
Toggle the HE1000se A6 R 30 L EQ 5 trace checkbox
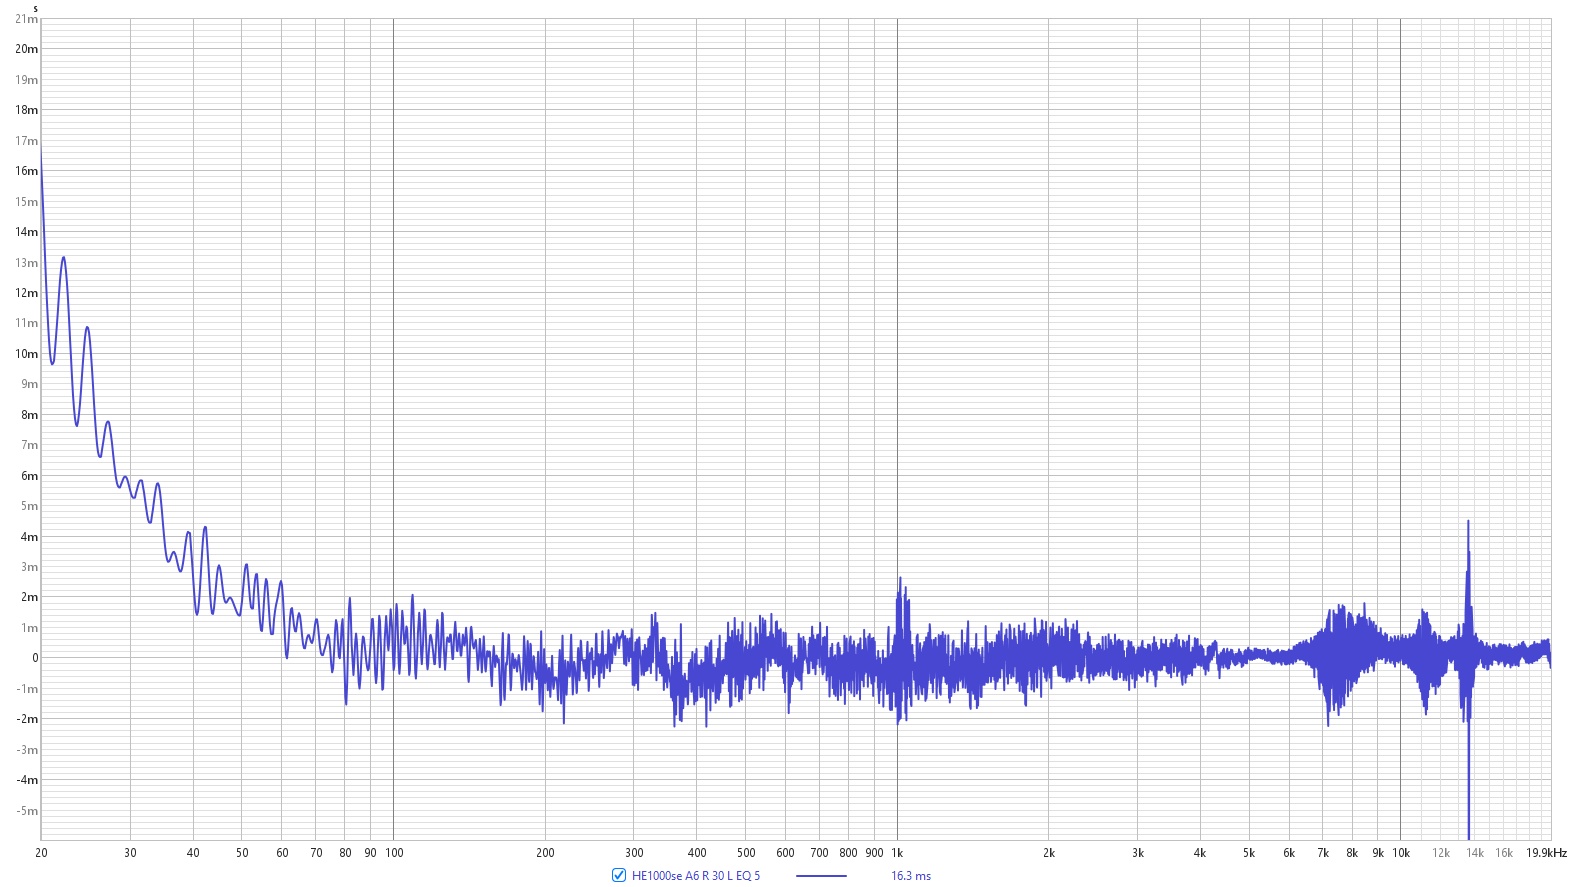(619, 875)
